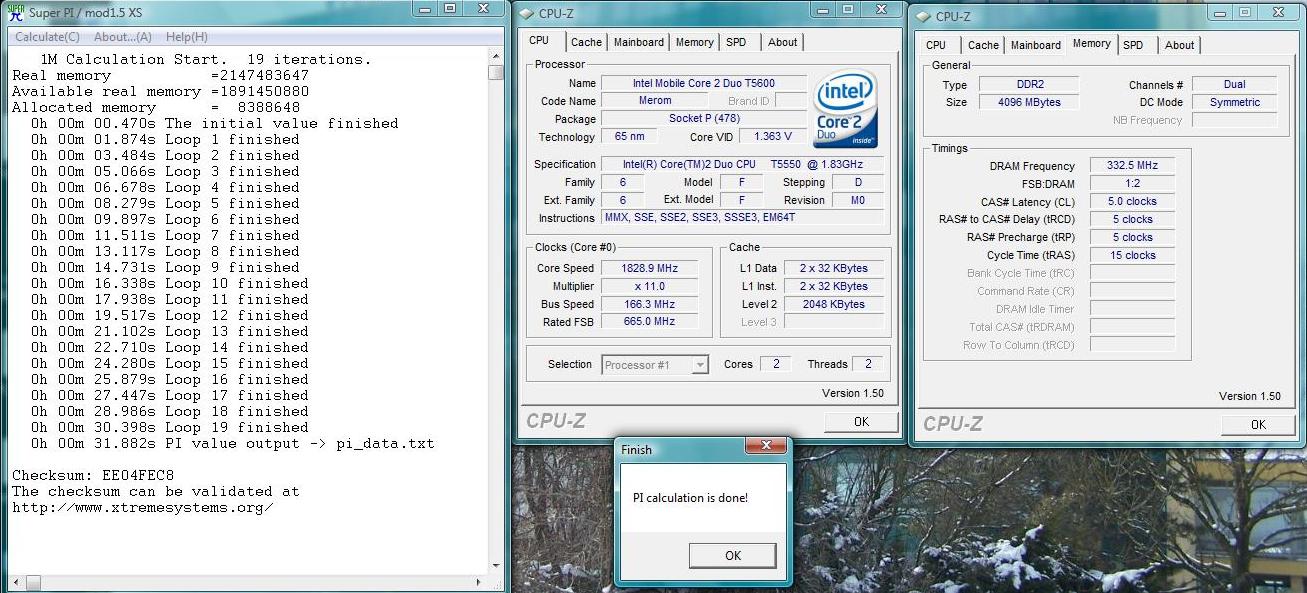Click the Technology value 65 nm

click(x=629, y=137)
